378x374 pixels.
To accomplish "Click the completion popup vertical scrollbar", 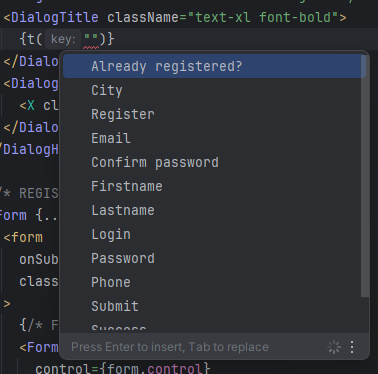I will 365,176.
